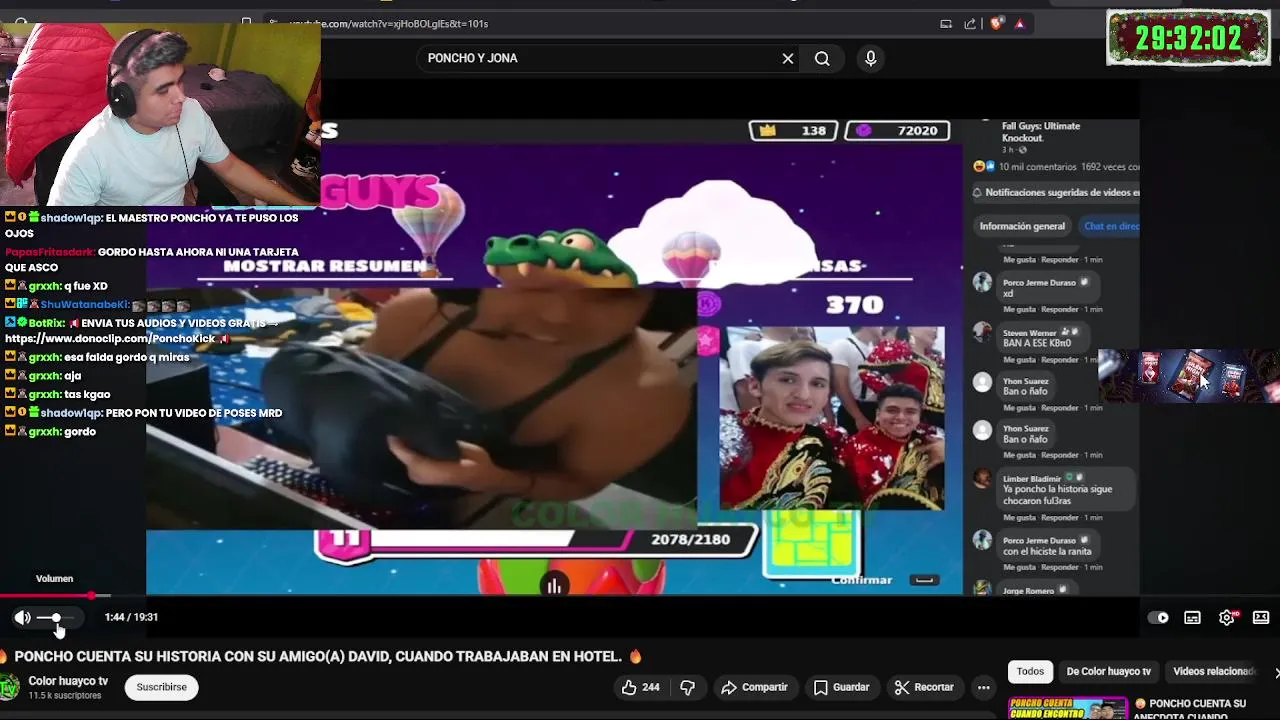This screenshot has height=720, width=1280.
Task: Click the Fall Guys: Ultimate Knockout title
Action: click(x=1041, y=131)
